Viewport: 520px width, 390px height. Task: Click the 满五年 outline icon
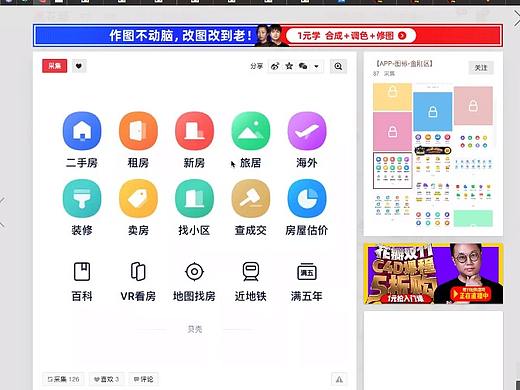pyautogui.click(x=307, y=271)
